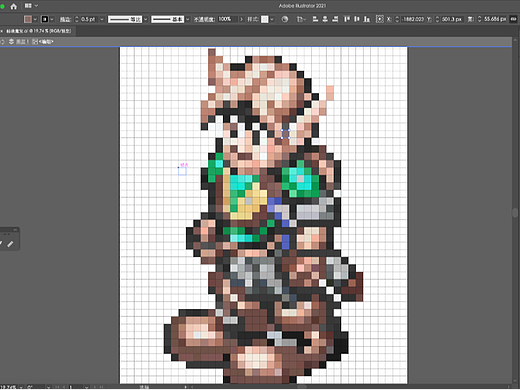520x390 pixels.
Task: Open the rotate view dropdown
Action: pos(49,387)
